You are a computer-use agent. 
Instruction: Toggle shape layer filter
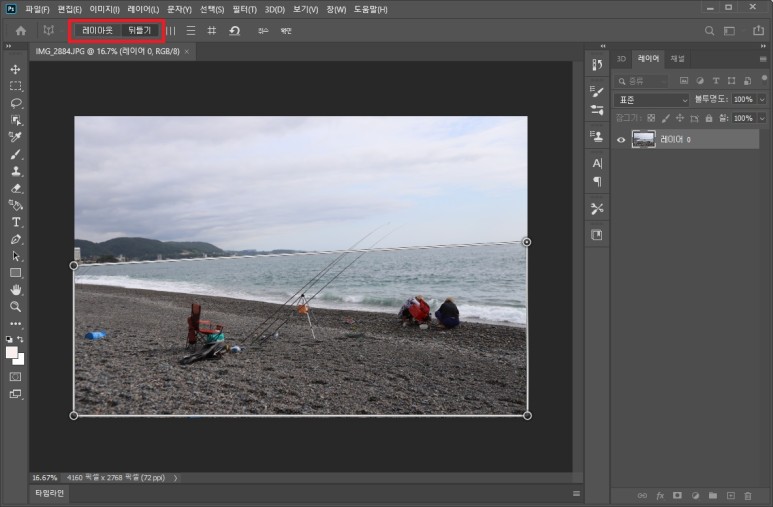(732, 81)
